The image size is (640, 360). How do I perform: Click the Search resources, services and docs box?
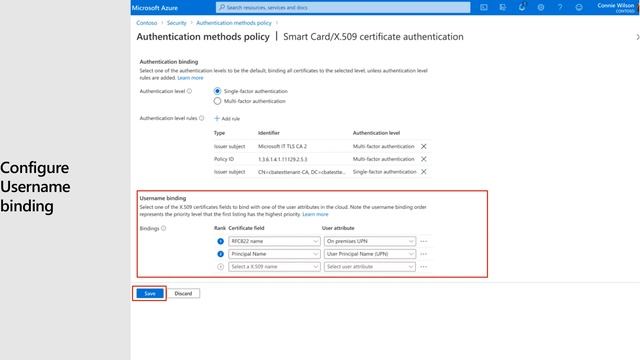click(343, 7)
